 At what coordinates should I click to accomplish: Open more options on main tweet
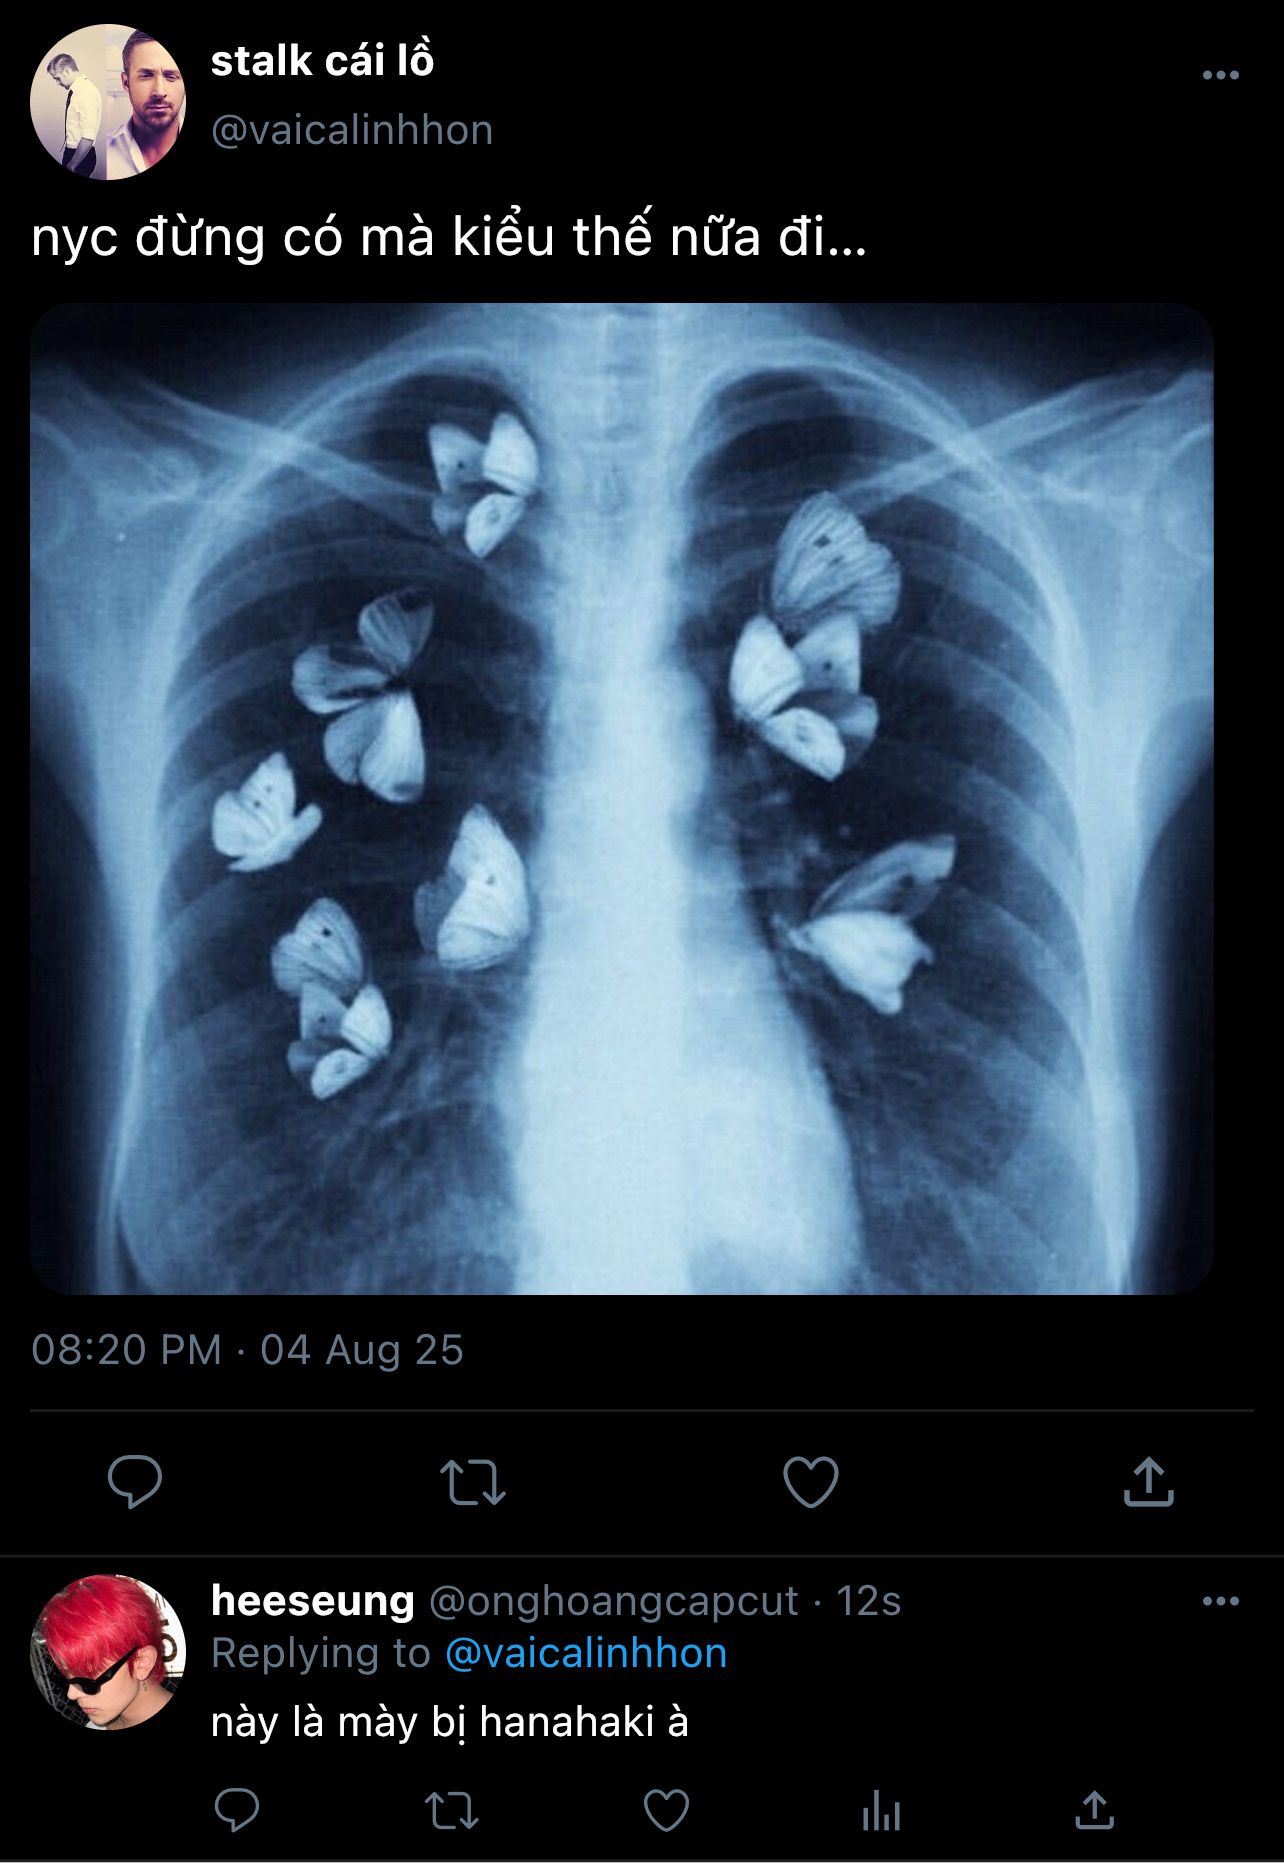1220,75
